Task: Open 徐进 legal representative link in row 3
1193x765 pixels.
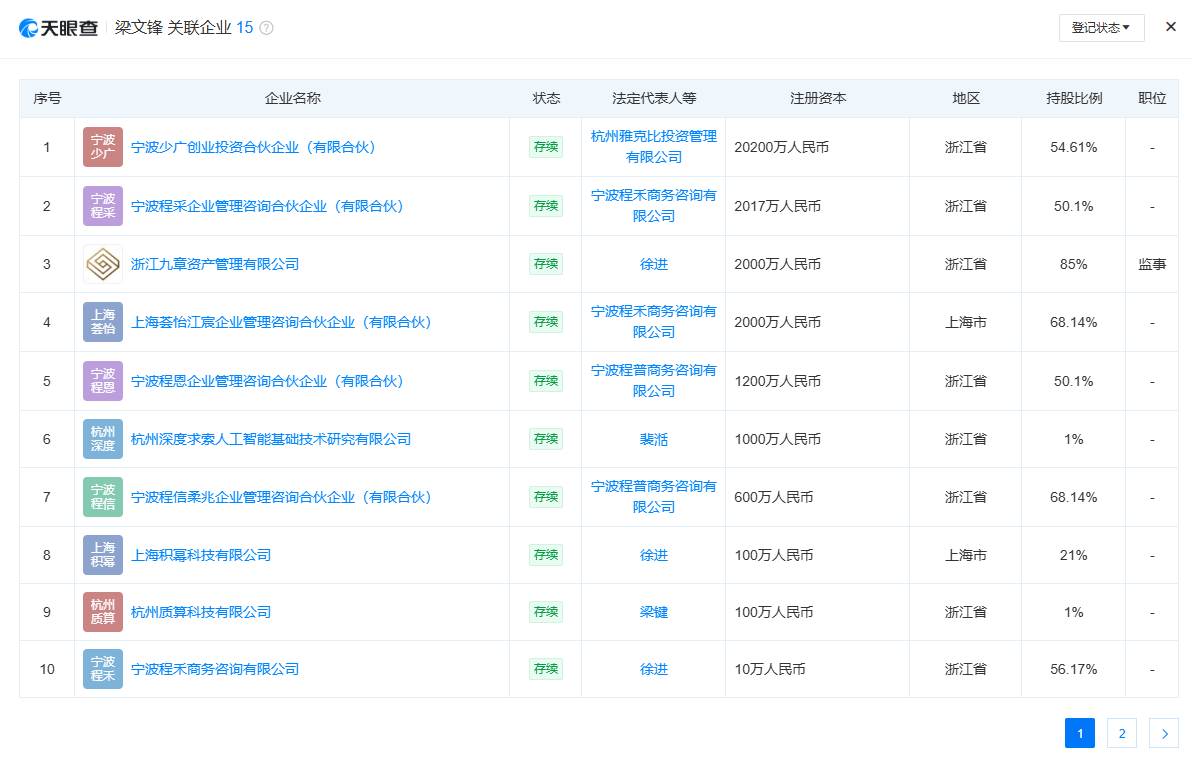Action: tap(654, 264)
